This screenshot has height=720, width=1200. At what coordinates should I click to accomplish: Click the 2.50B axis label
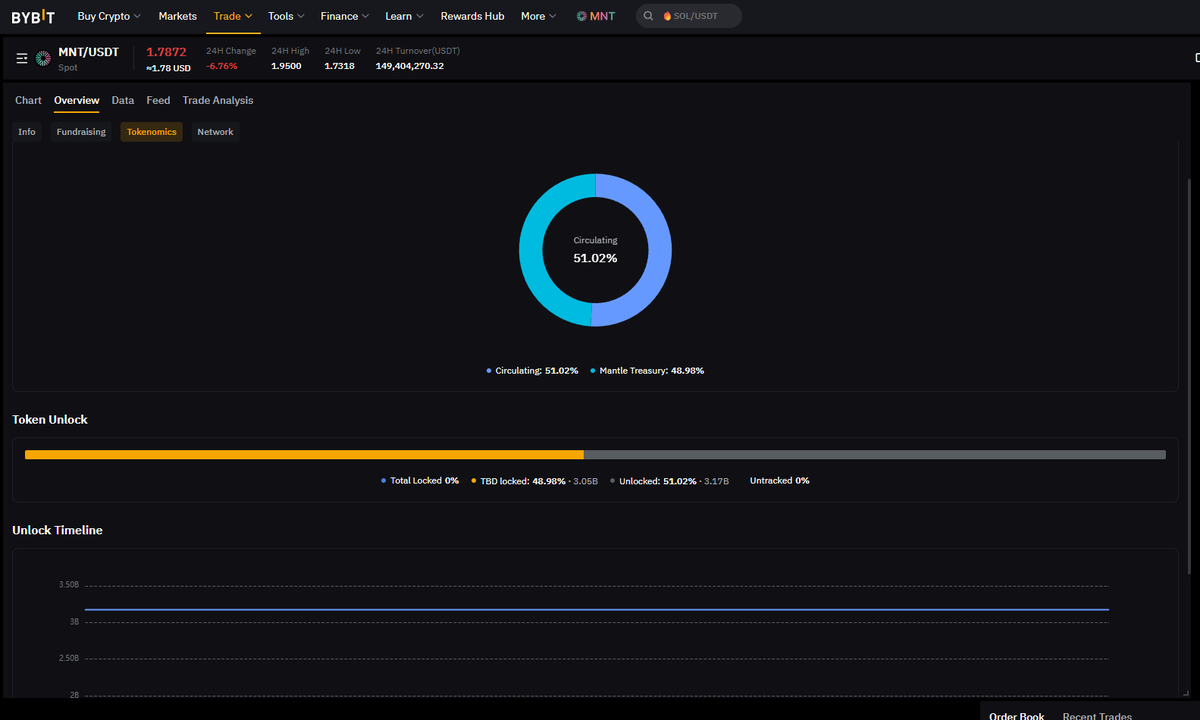69,658
